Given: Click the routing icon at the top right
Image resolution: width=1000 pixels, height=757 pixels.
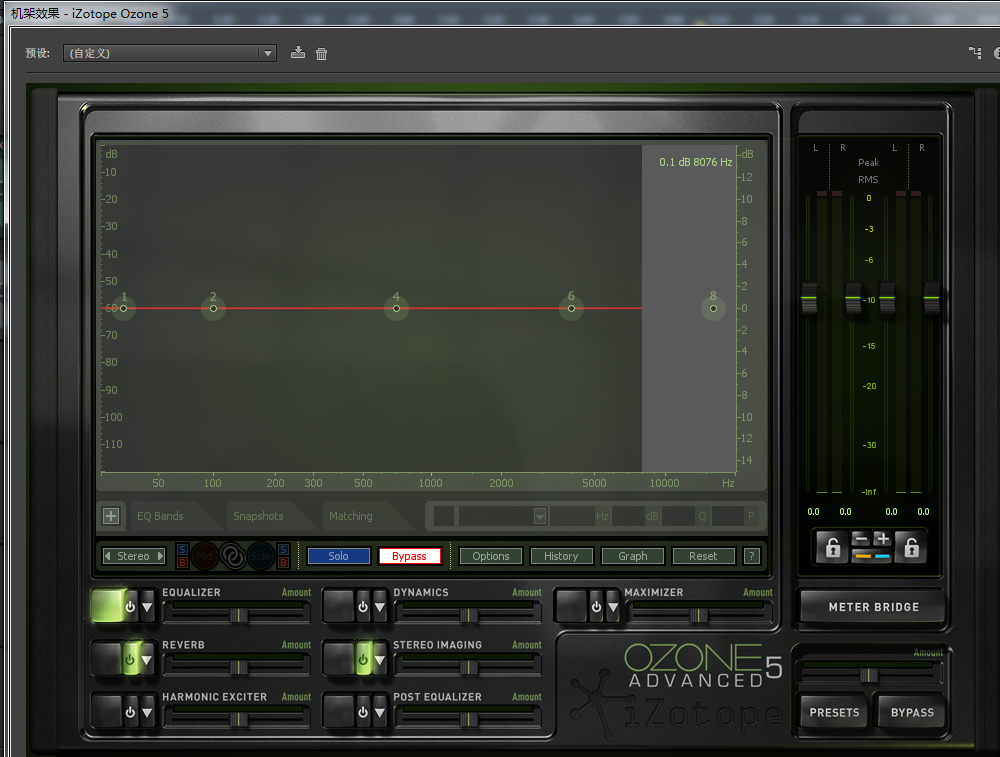Looking at the screenshot, I should pyautogui.click(x=975, y=53).
